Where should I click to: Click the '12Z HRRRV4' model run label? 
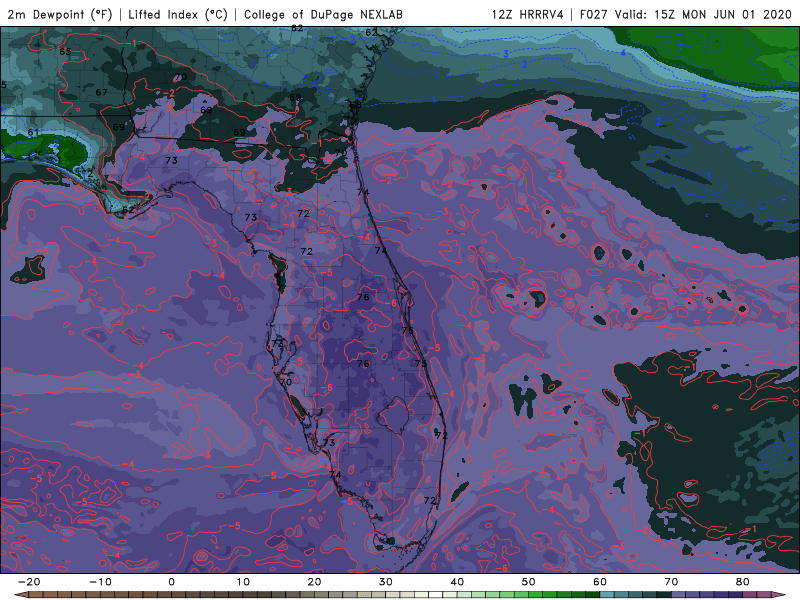528,14
